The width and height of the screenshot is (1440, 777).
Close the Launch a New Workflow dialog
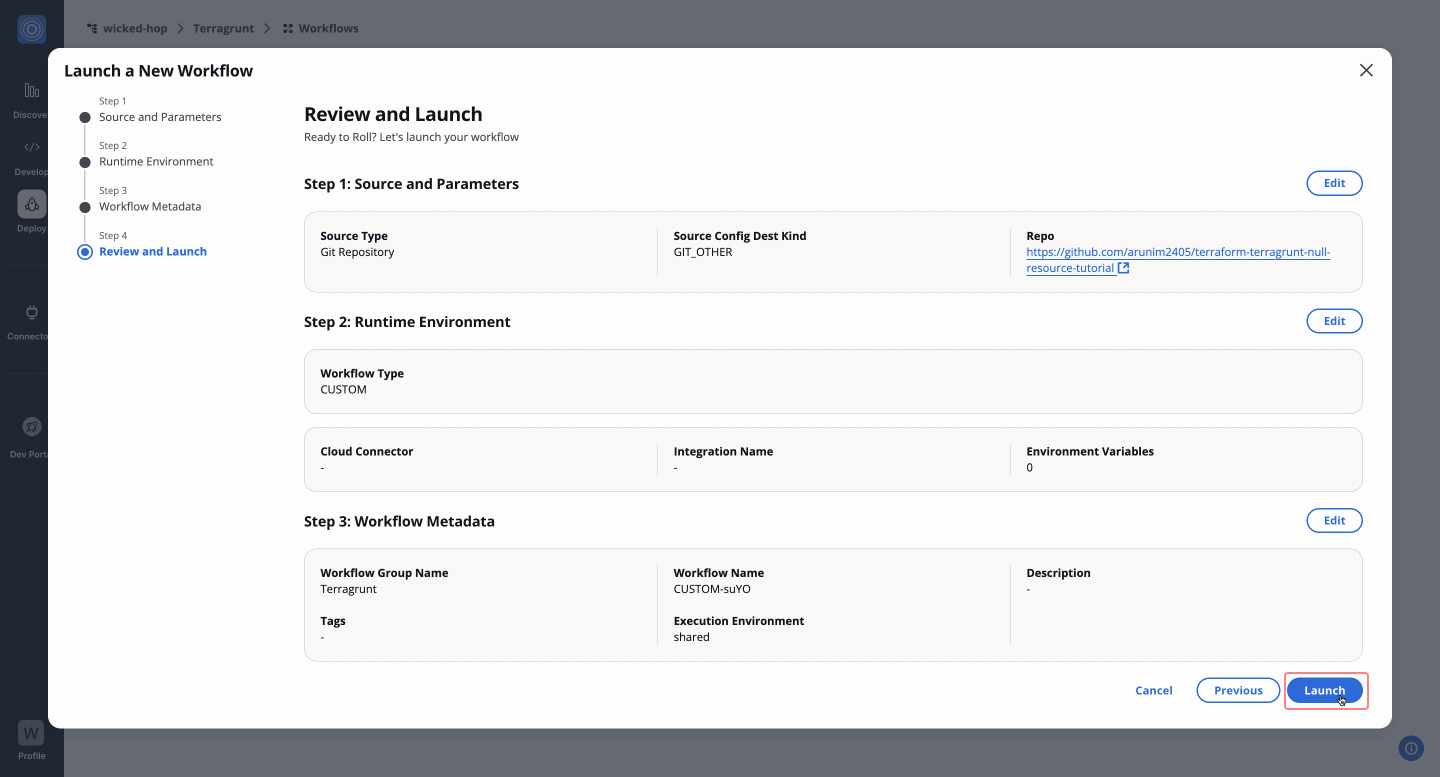(x=1366, y=70)
